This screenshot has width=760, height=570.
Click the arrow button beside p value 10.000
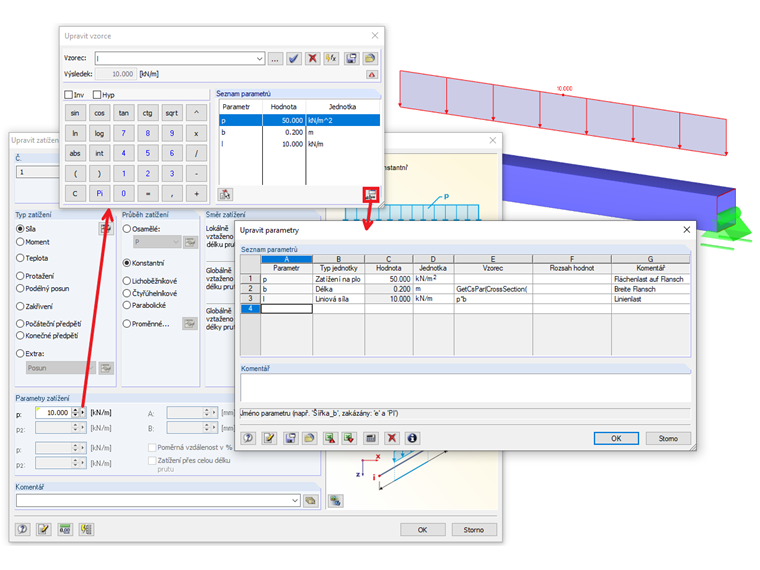click(83, 412)
